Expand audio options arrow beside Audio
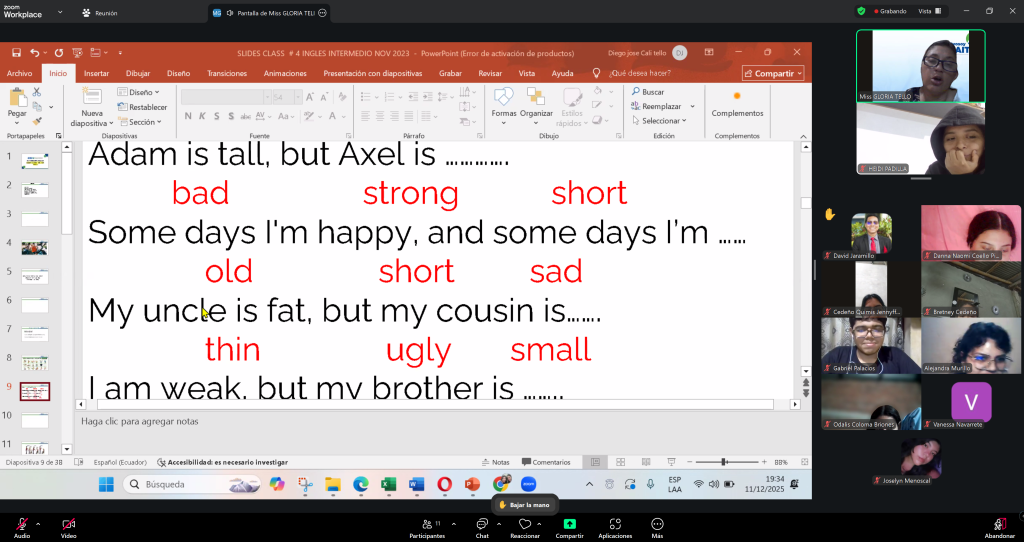 [38, 523]
